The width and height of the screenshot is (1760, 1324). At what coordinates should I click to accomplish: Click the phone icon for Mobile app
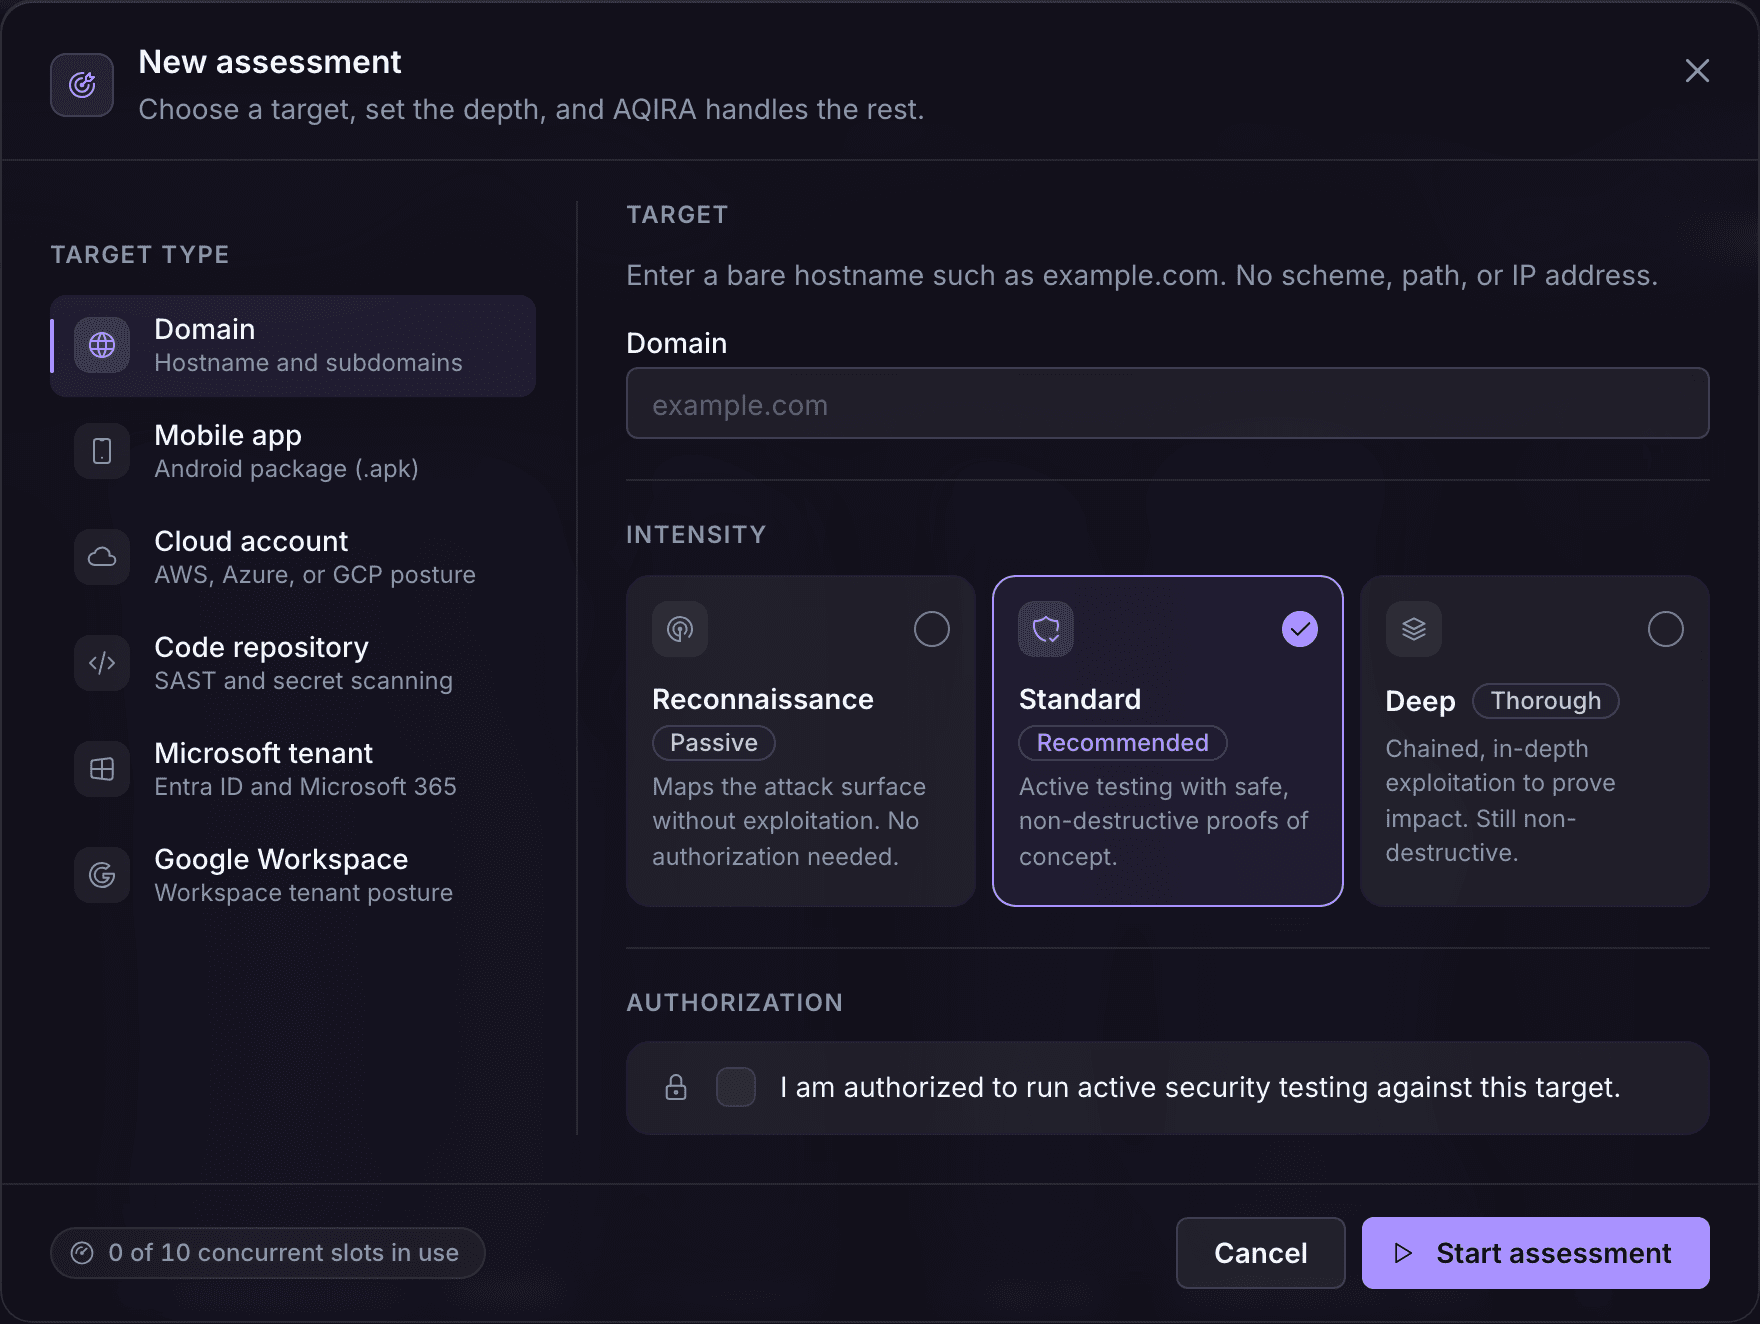[102, 451]
